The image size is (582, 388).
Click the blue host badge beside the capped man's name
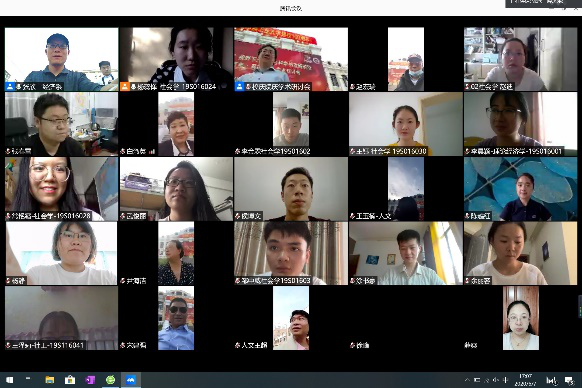pos(10,87)
